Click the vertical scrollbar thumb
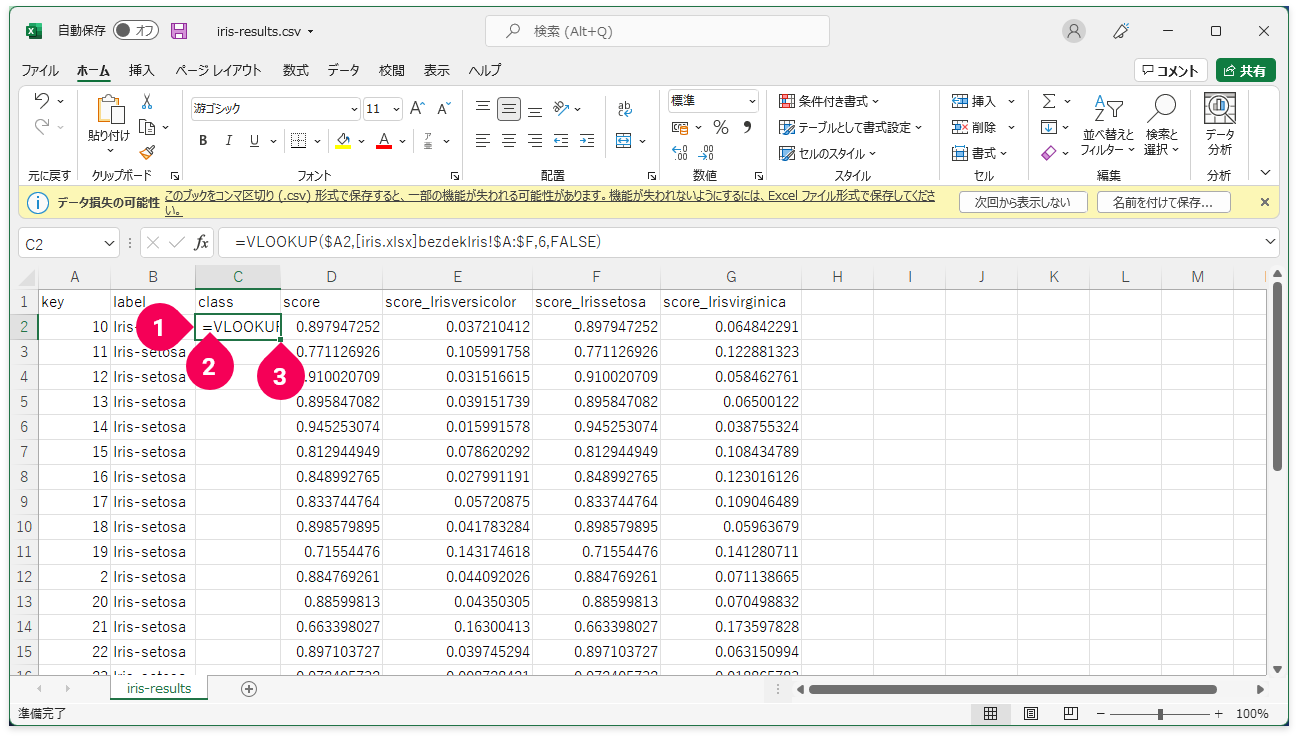 [x=1277, y=376]
